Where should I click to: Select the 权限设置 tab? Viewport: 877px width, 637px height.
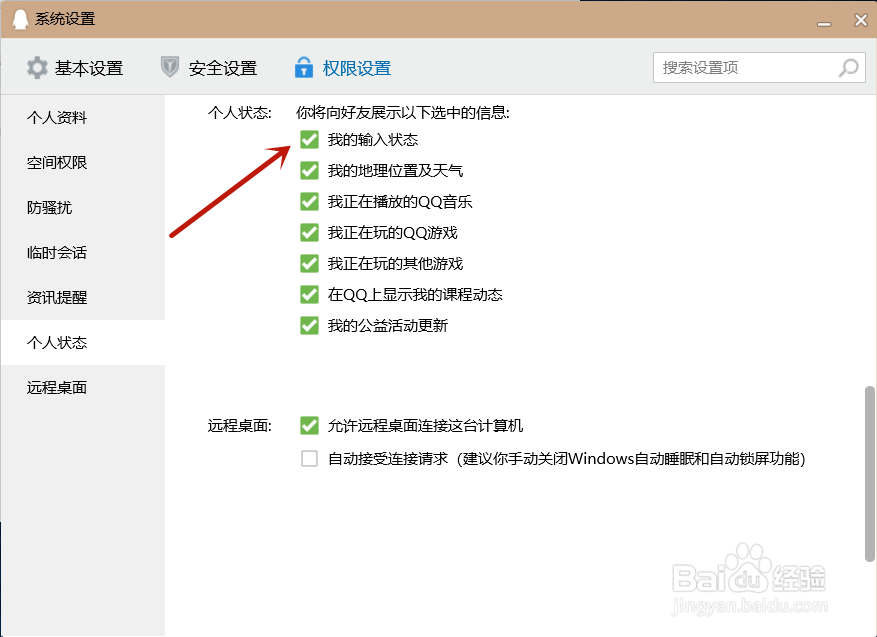pos(343,68)
